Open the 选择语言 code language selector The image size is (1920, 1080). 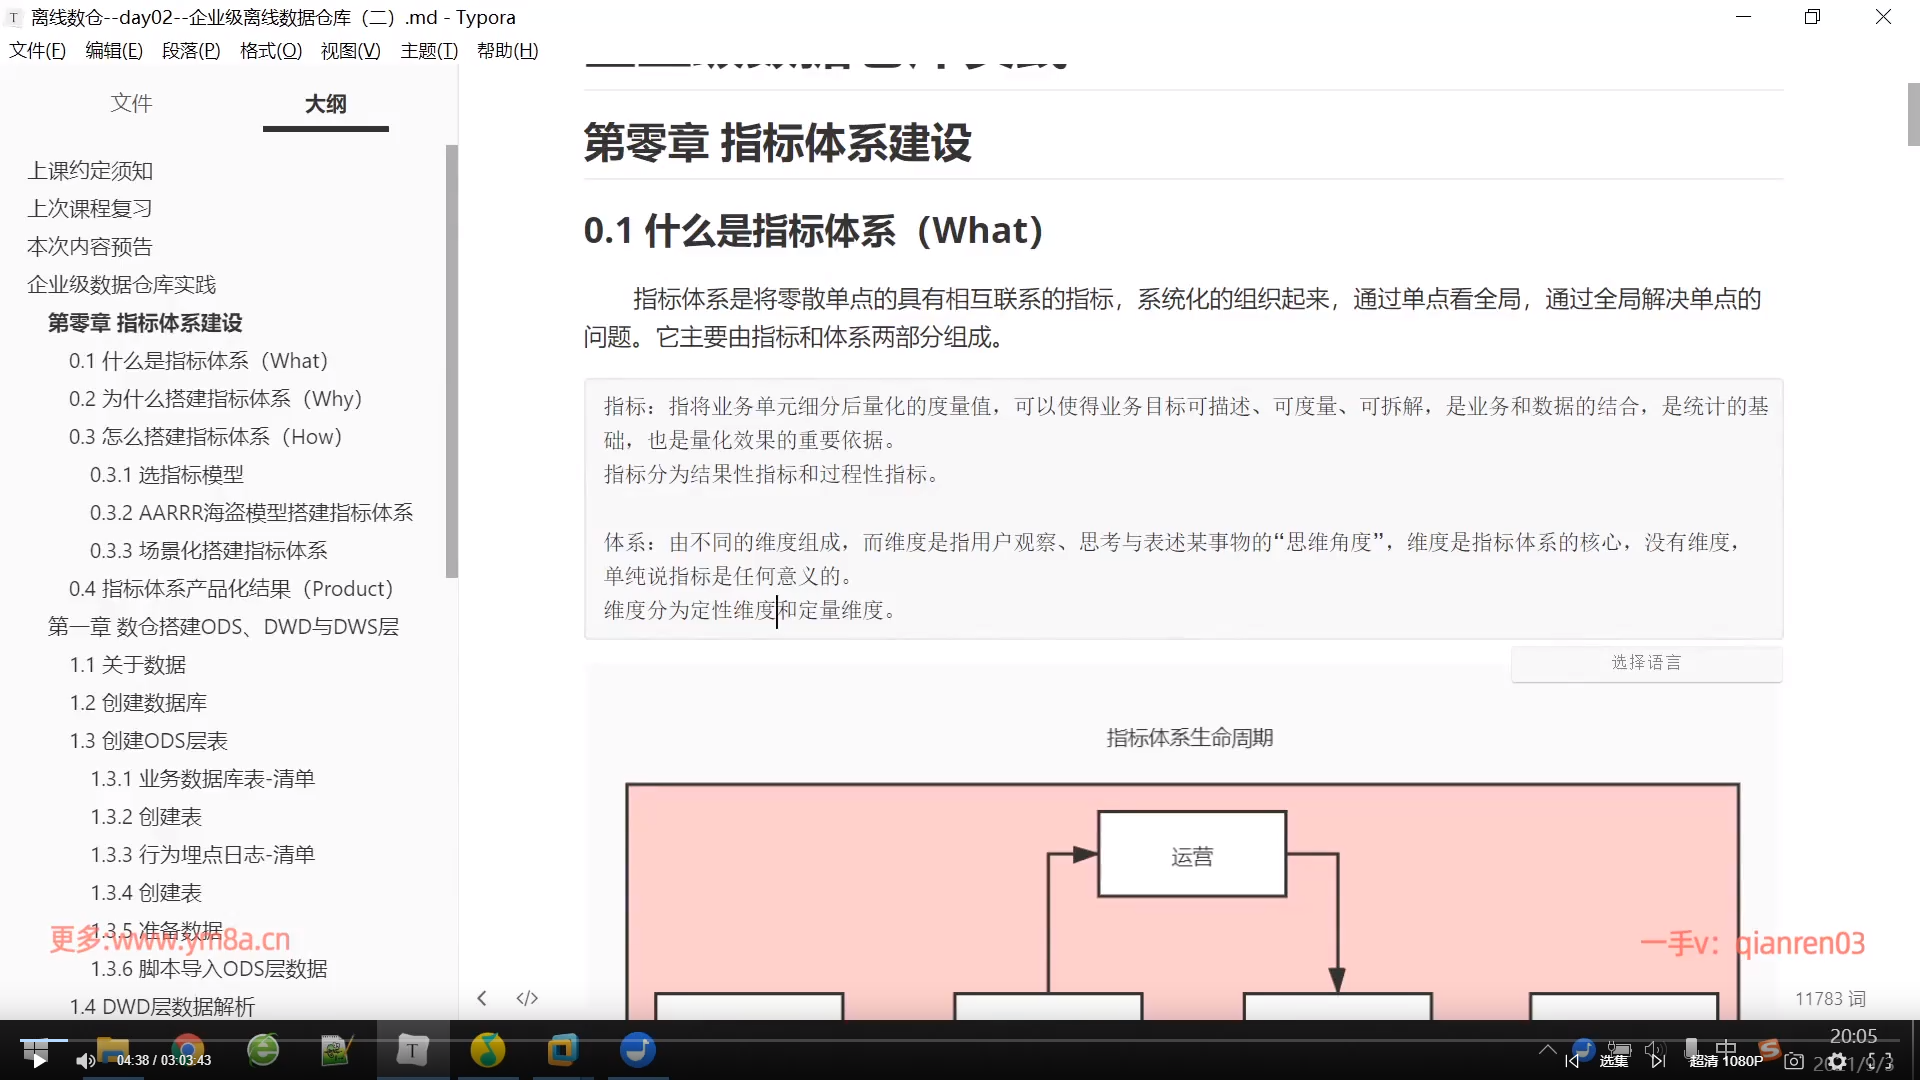point(1646,663)
